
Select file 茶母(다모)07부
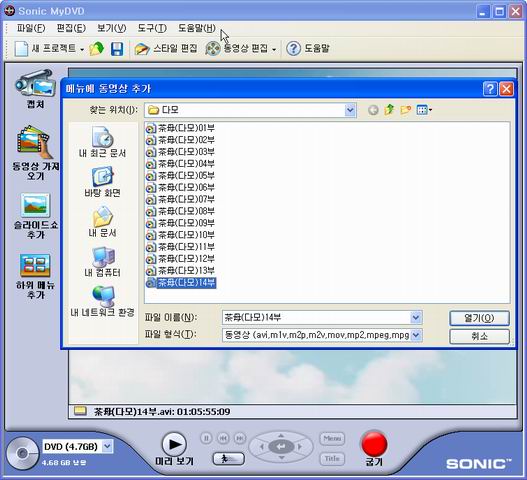coord(180,199)
